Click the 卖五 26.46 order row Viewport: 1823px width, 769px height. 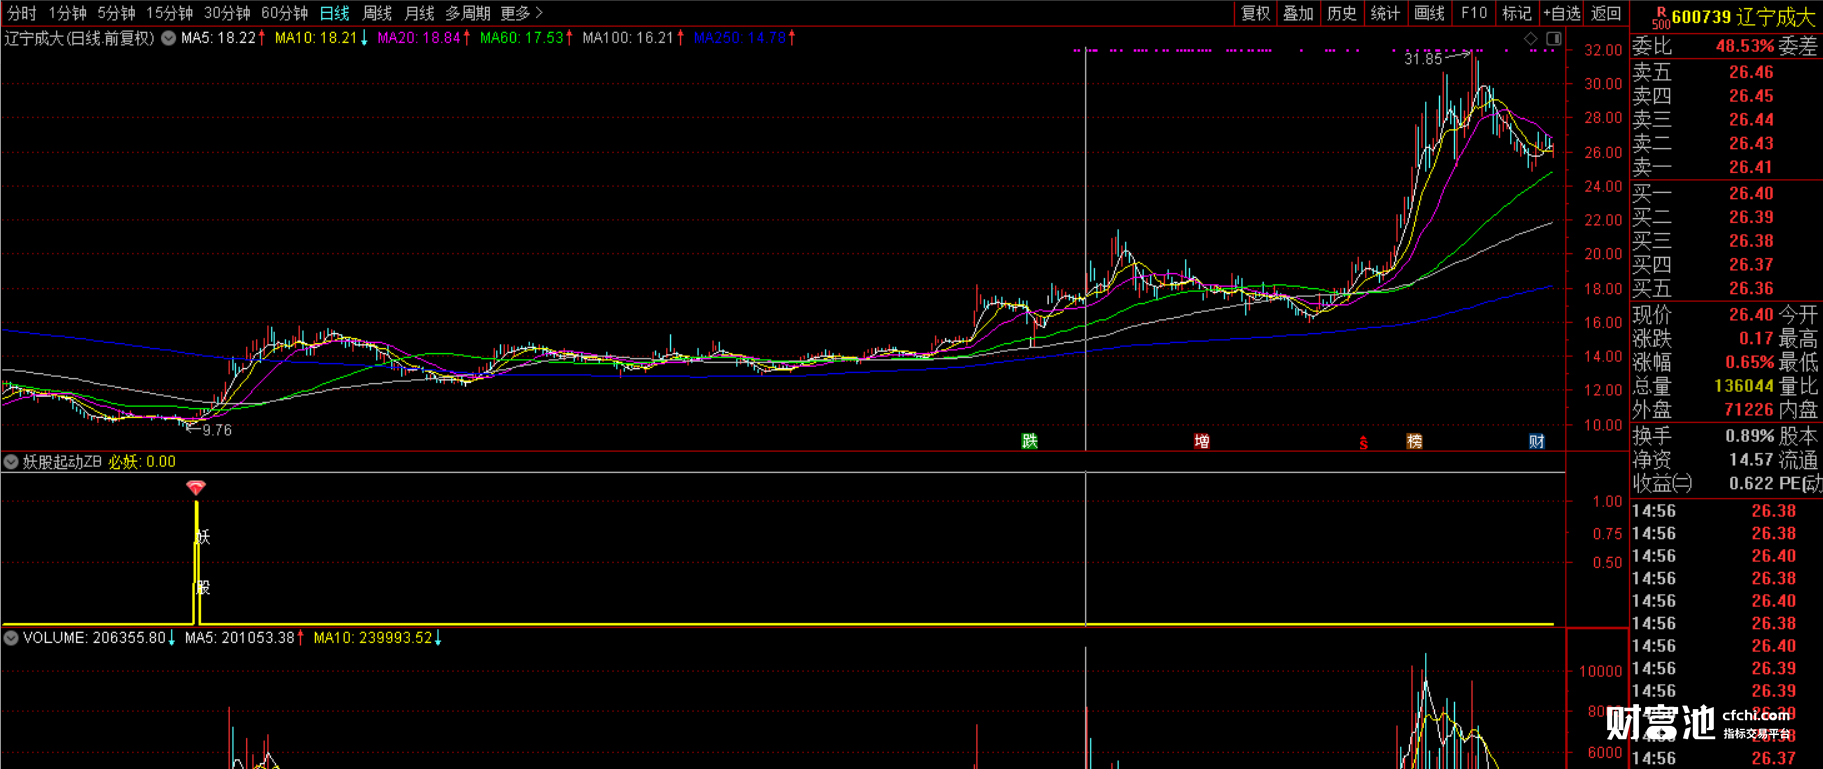click(1727, 72)
